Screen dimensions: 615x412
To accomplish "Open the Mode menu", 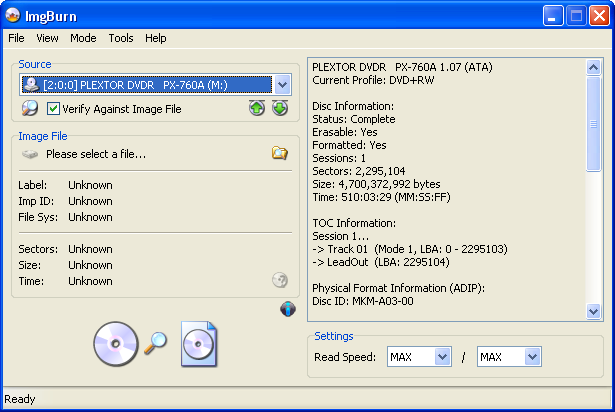I will (x=83, y=38).
